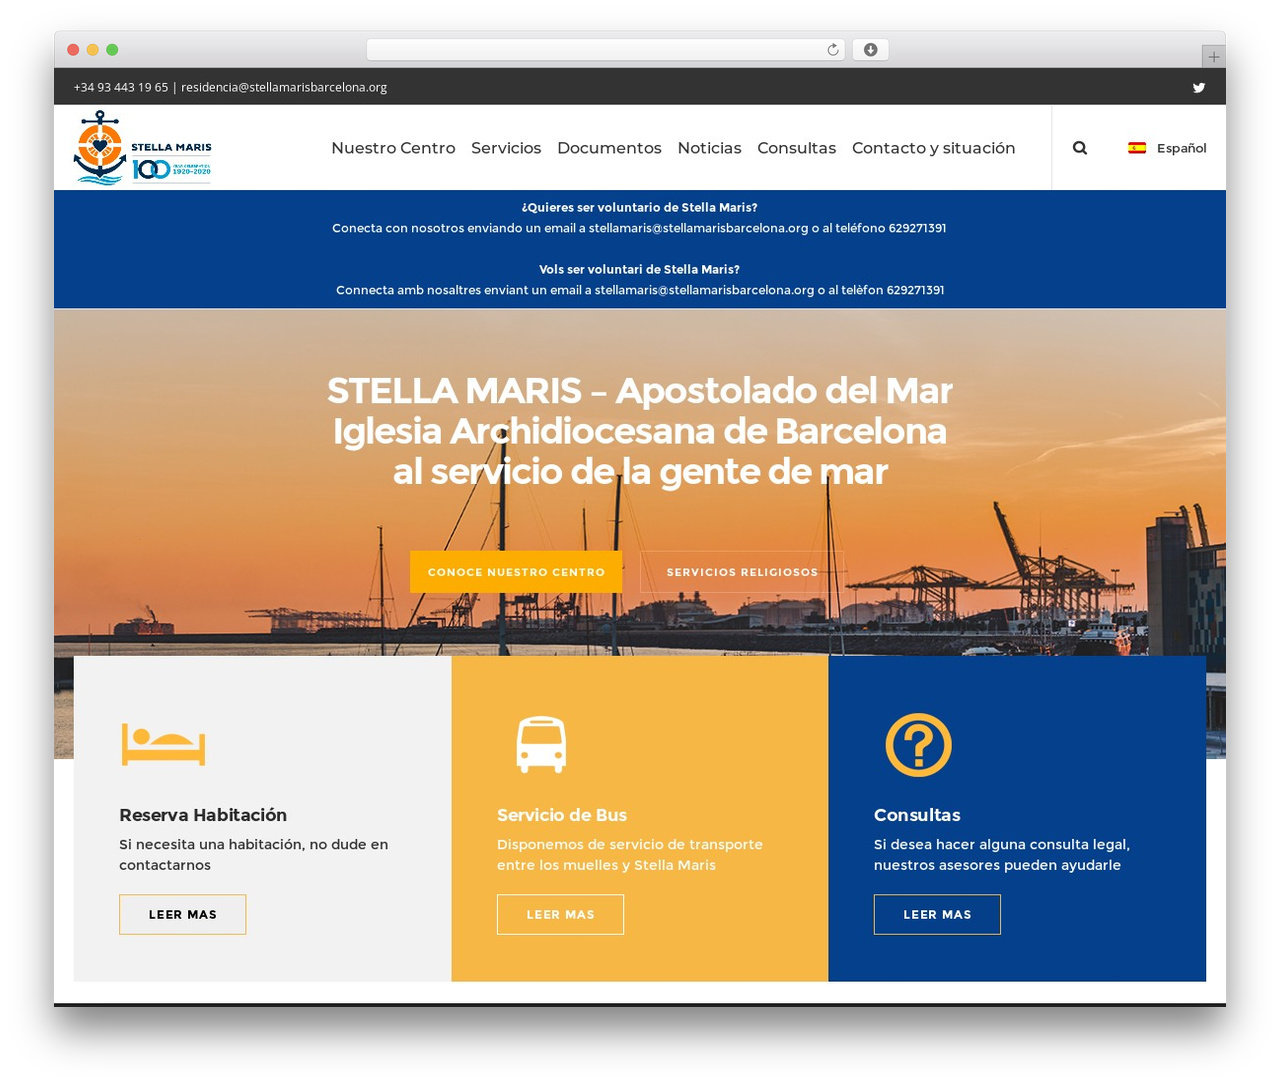Viewport: 1280px width, 1084px height.
Task: Click the bus icon for Servicio de Bus
Action: pos(541,745)
